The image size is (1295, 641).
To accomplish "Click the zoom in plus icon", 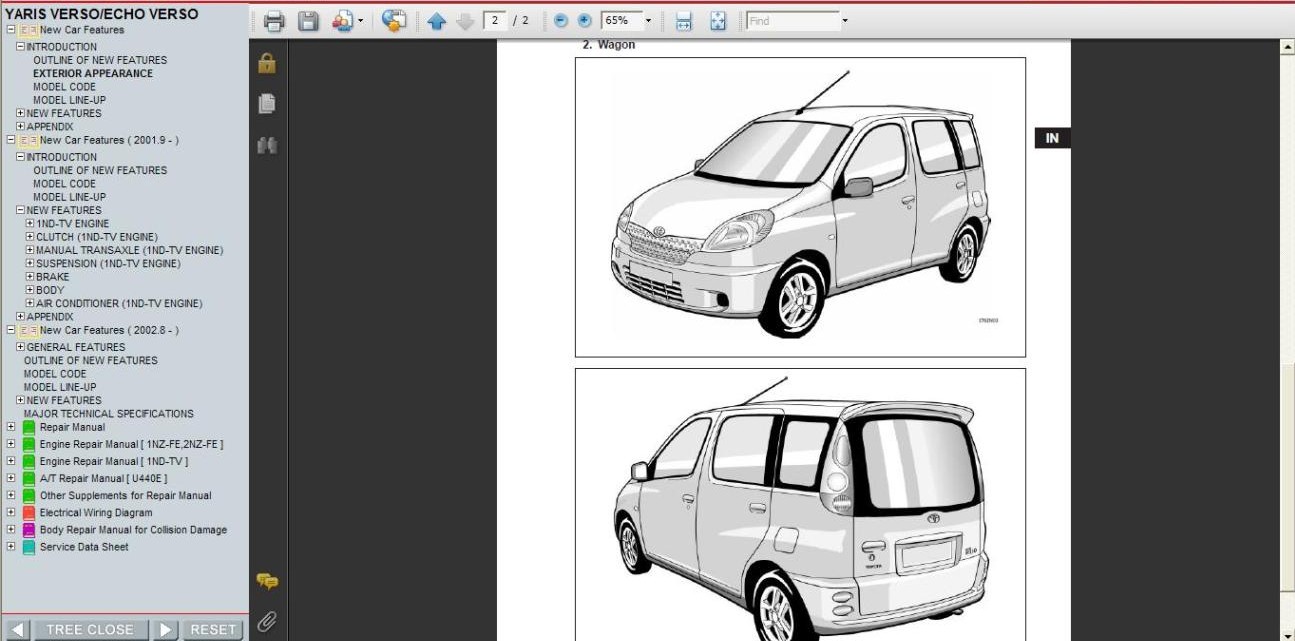I will point(585,21).
